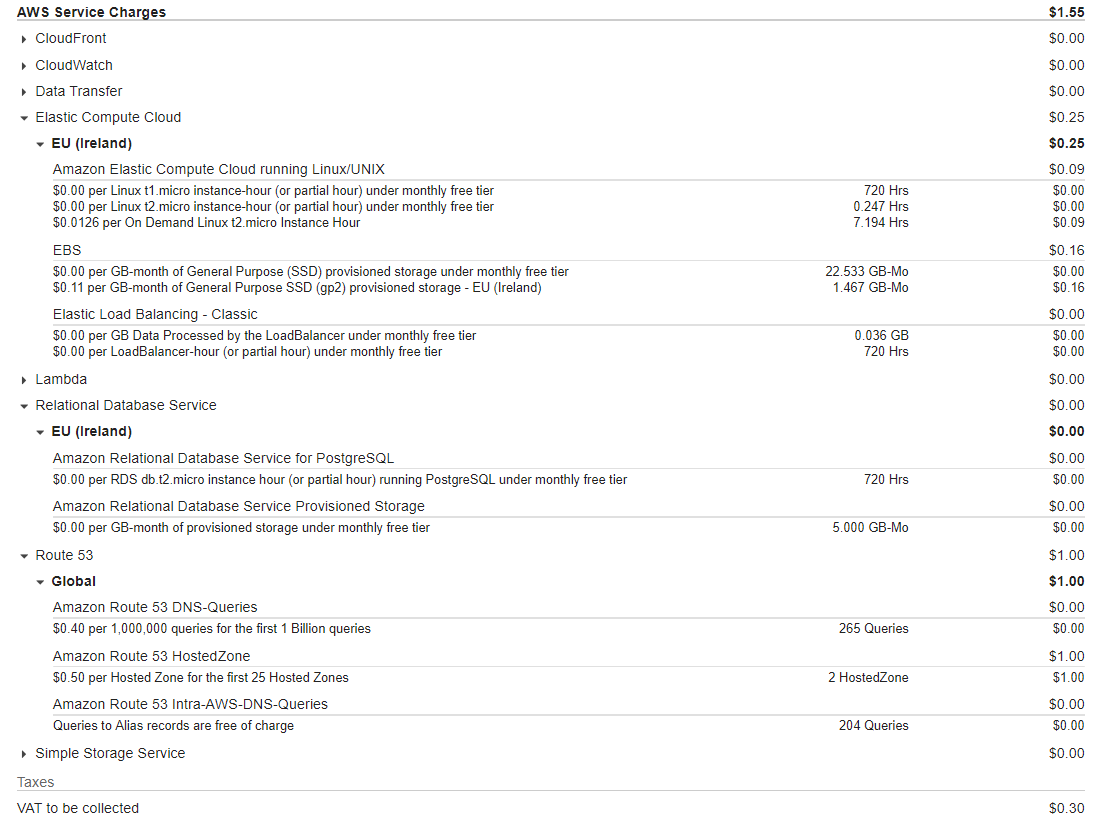This screenshot has height=829, width=1101.
Task: Collapse the Elastic Compute Cloud arrow
Action: (x=24, y=118)
